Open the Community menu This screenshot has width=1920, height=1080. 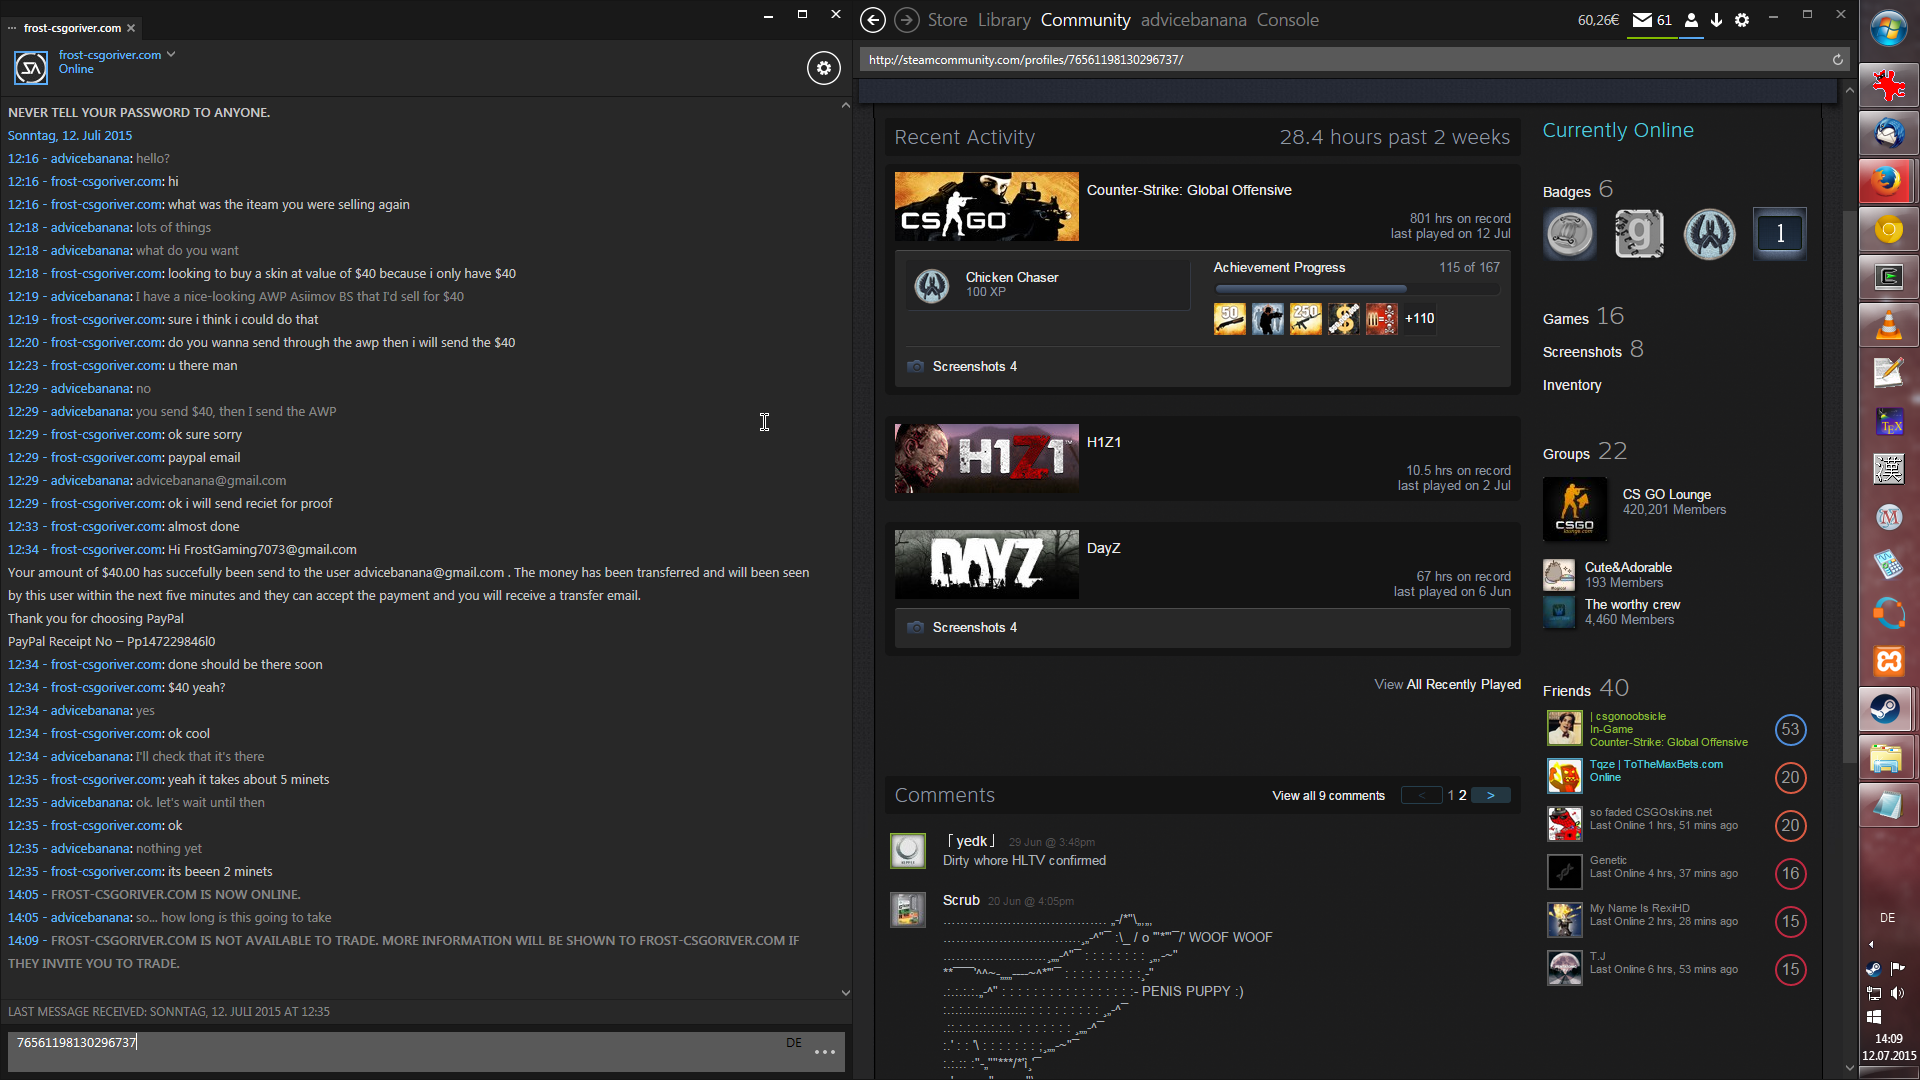[x=1085, y=20]
